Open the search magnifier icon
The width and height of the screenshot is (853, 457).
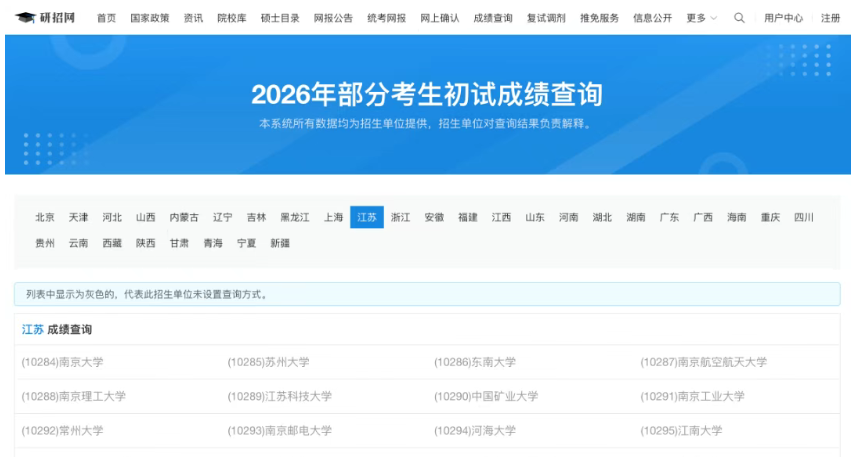tap(739, 18)
